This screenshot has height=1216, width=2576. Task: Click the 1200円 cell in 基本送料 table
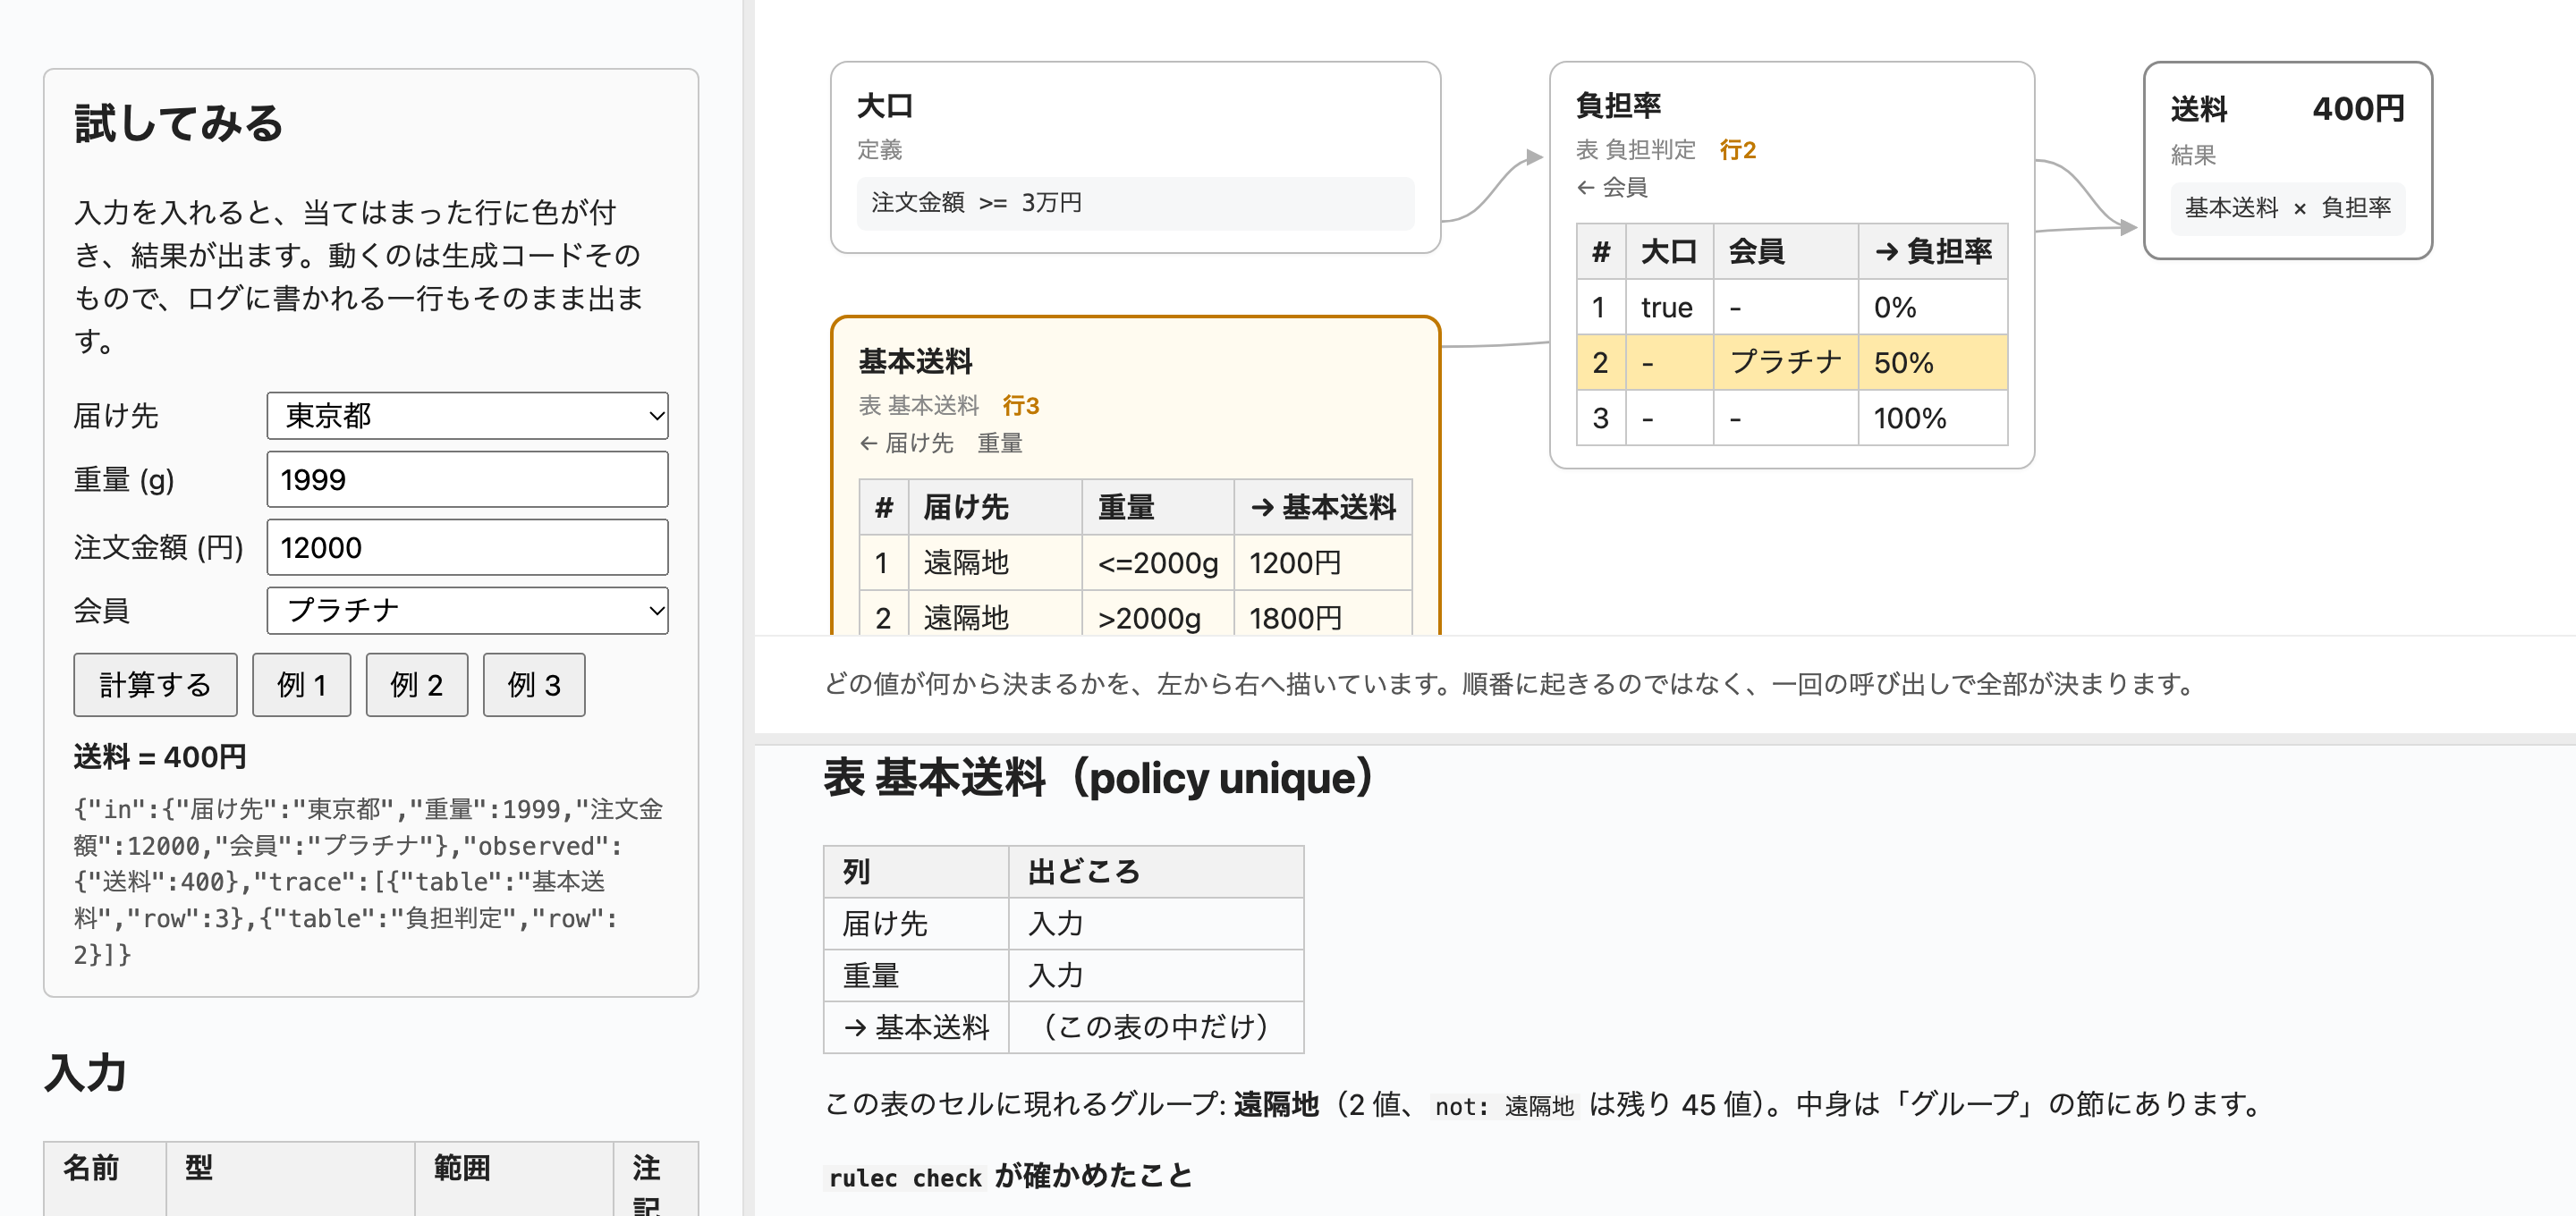[1323, 563]
